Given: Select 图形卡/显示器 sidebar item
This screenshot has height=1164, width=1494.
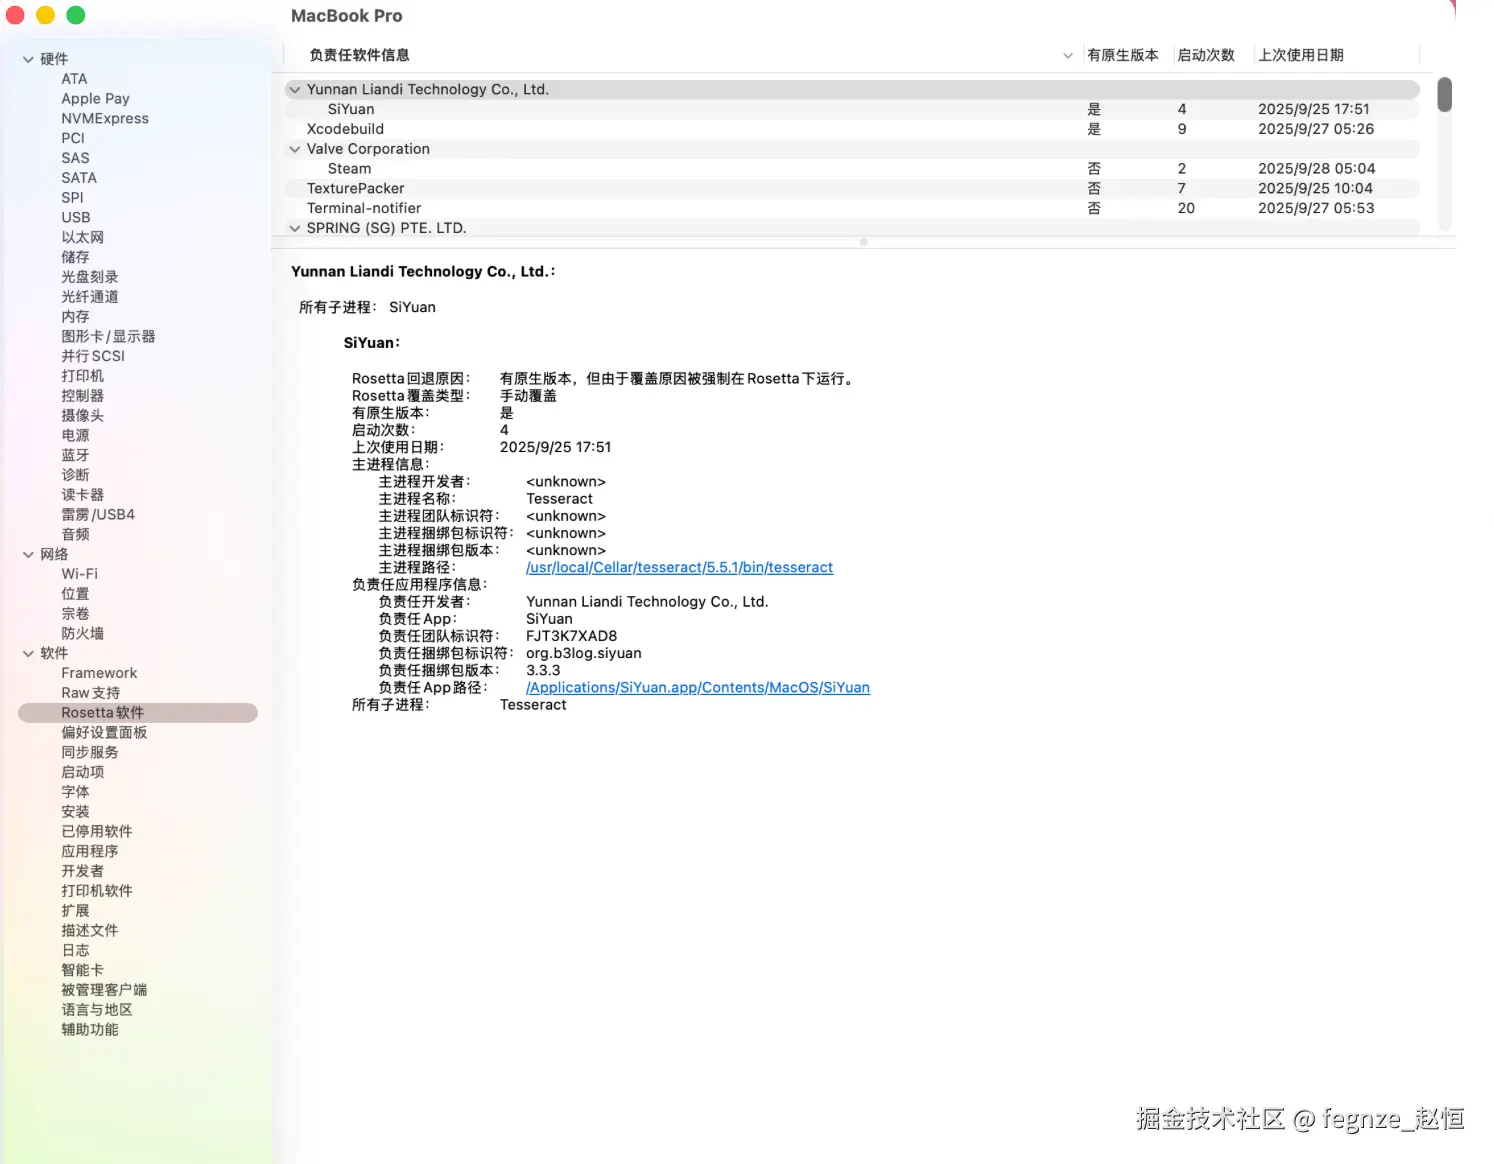Looking at the screenshot, I should point(108,336).
